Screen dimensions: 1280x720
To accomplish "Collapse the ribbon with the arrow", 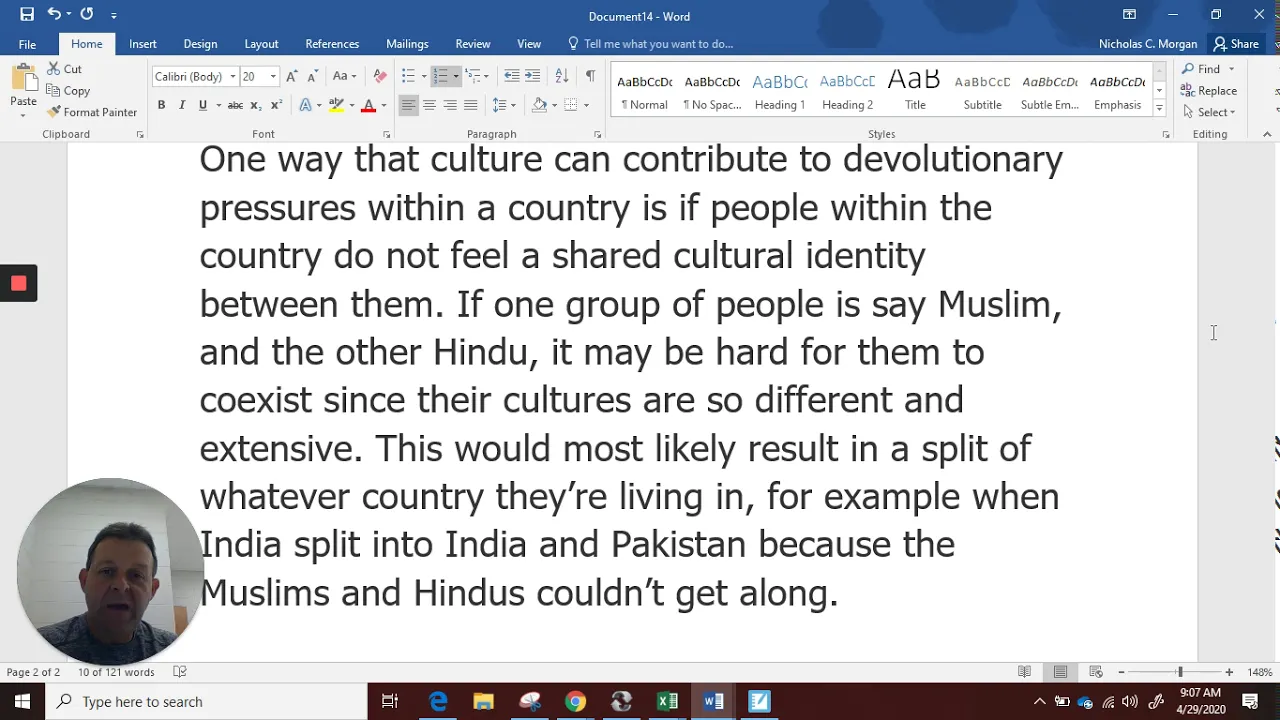I will click(x=1267, y=134).
